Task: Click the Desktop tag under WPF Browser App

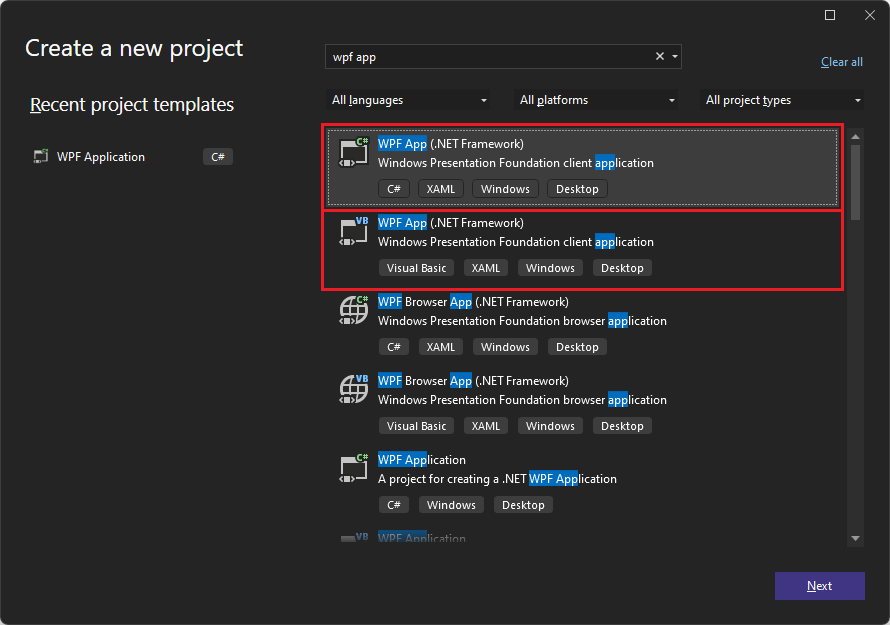Action: [x=577, y=346]
